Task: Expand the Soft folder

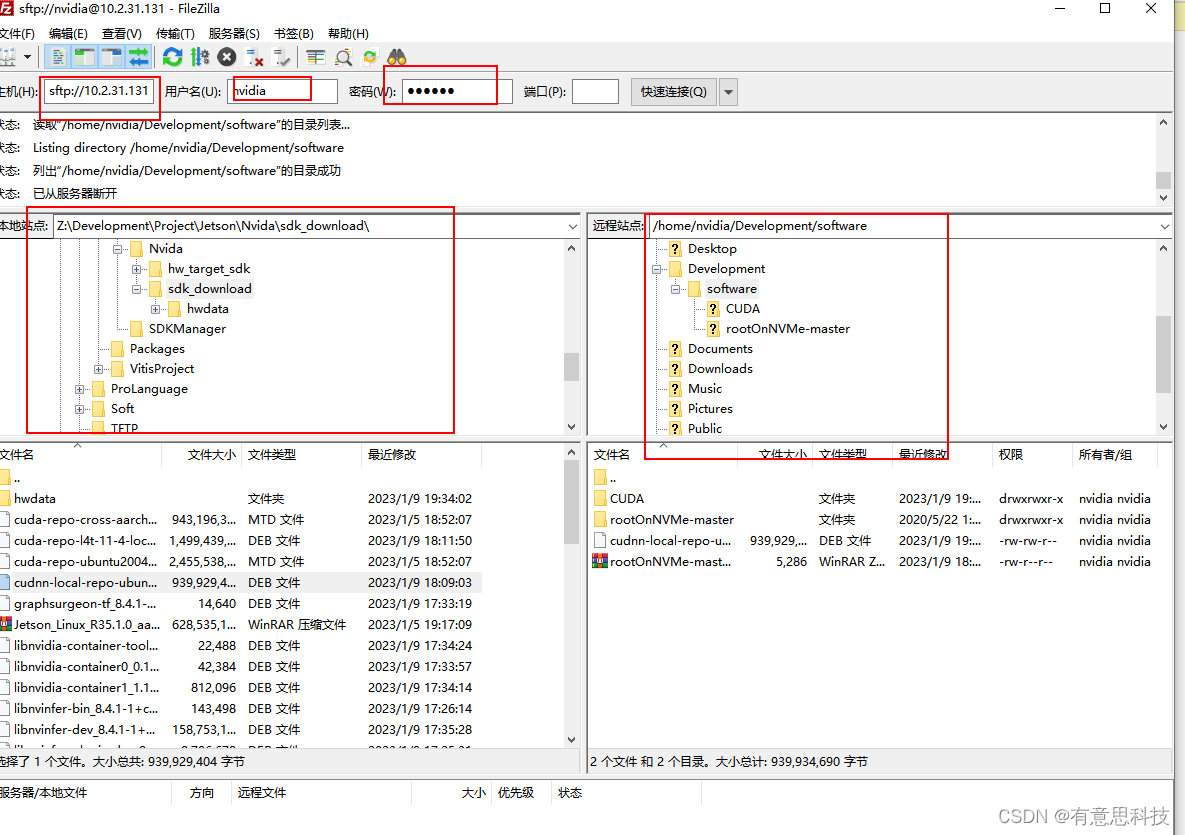Action: pyautogui.click(x=79, y=409)
